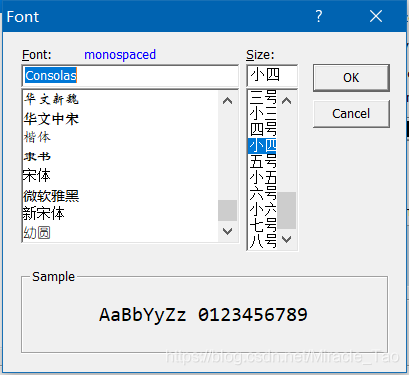Select size 小三 in size list
The image size is (409, 375).
pos(263,113)
